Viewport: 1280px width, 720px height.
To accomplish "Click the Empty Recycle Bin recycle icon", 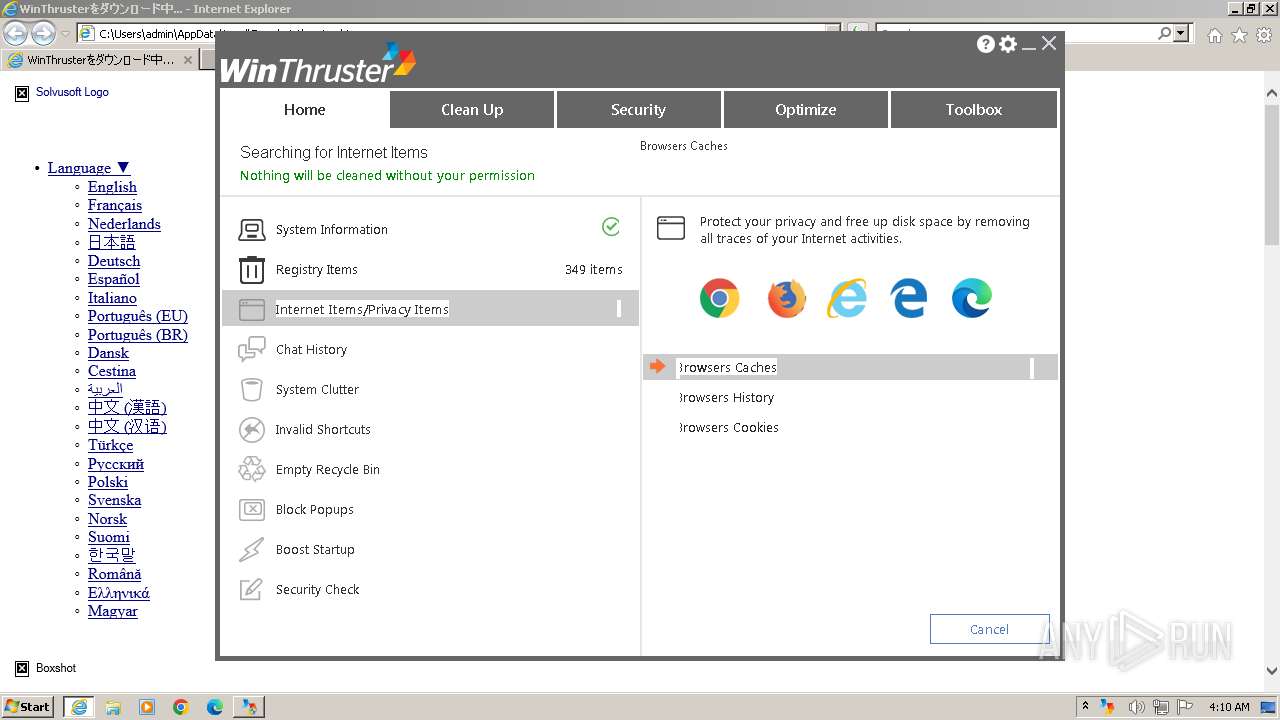I will [252, 470].
